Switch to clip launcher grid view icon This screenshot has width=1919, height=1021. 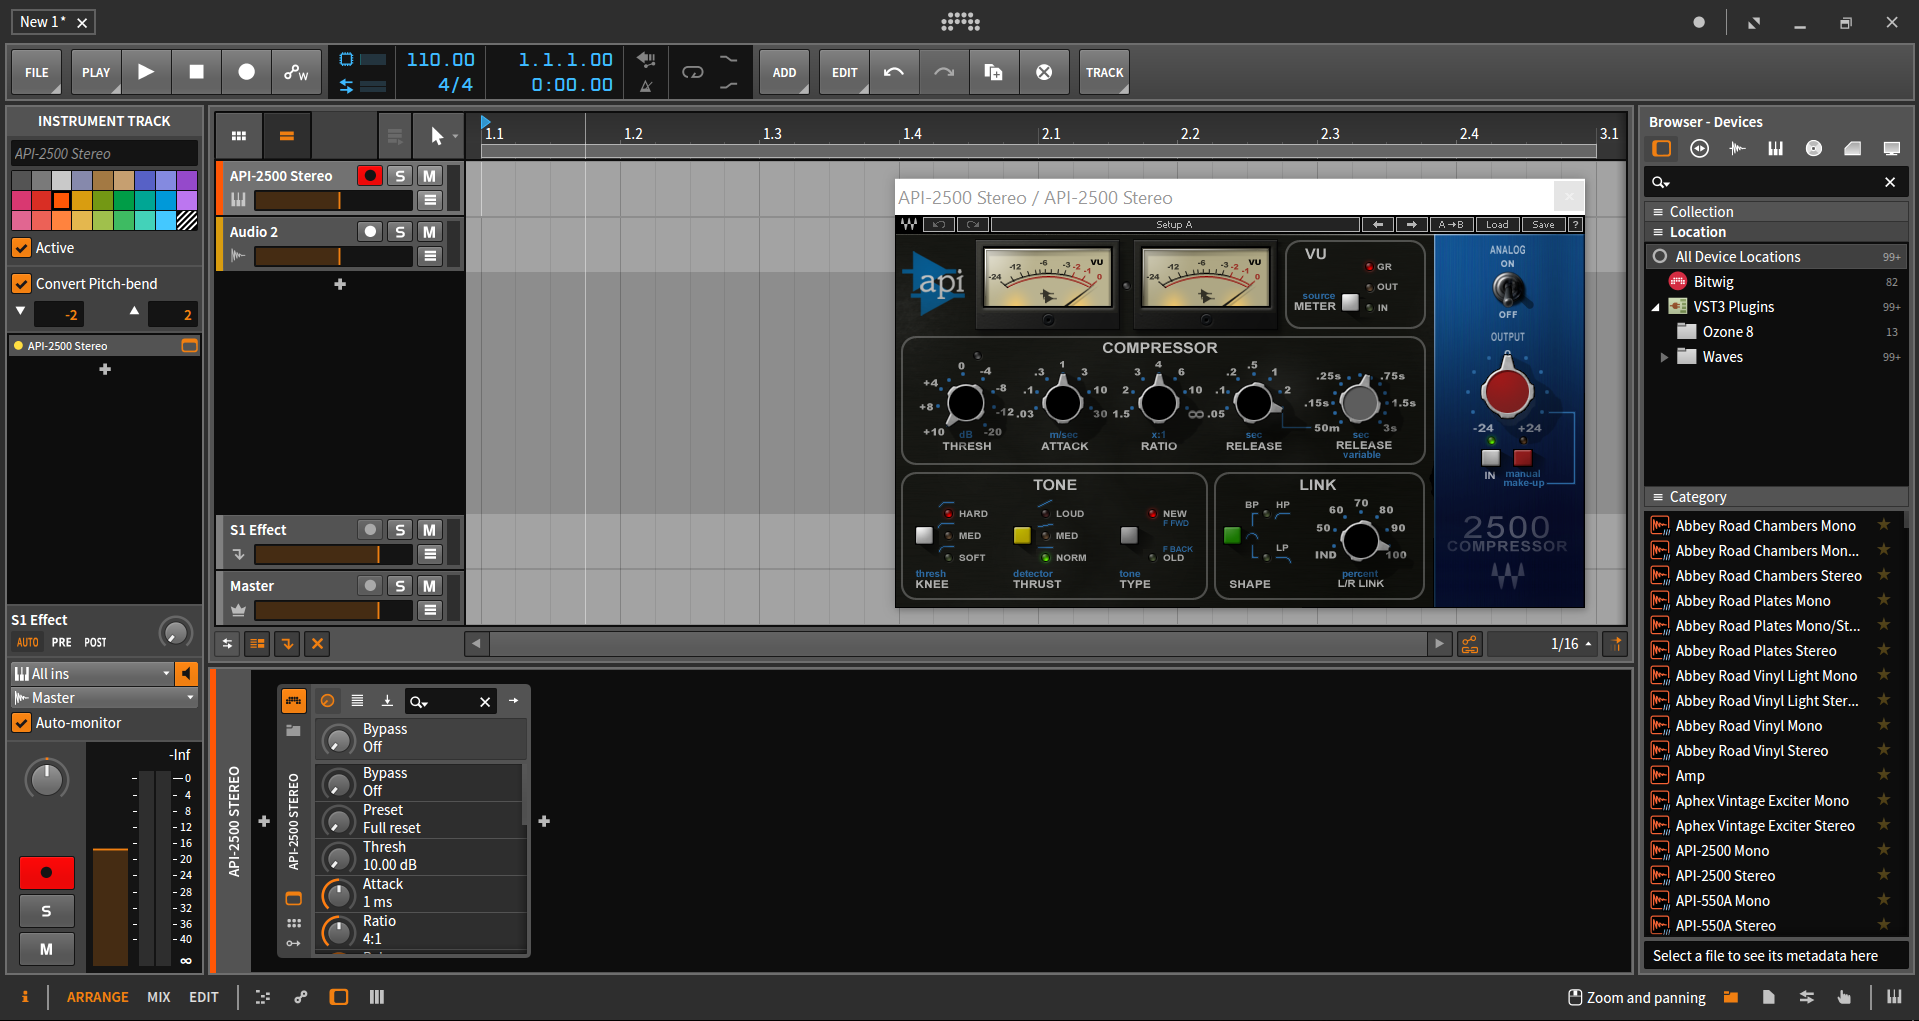coord(239,136)
